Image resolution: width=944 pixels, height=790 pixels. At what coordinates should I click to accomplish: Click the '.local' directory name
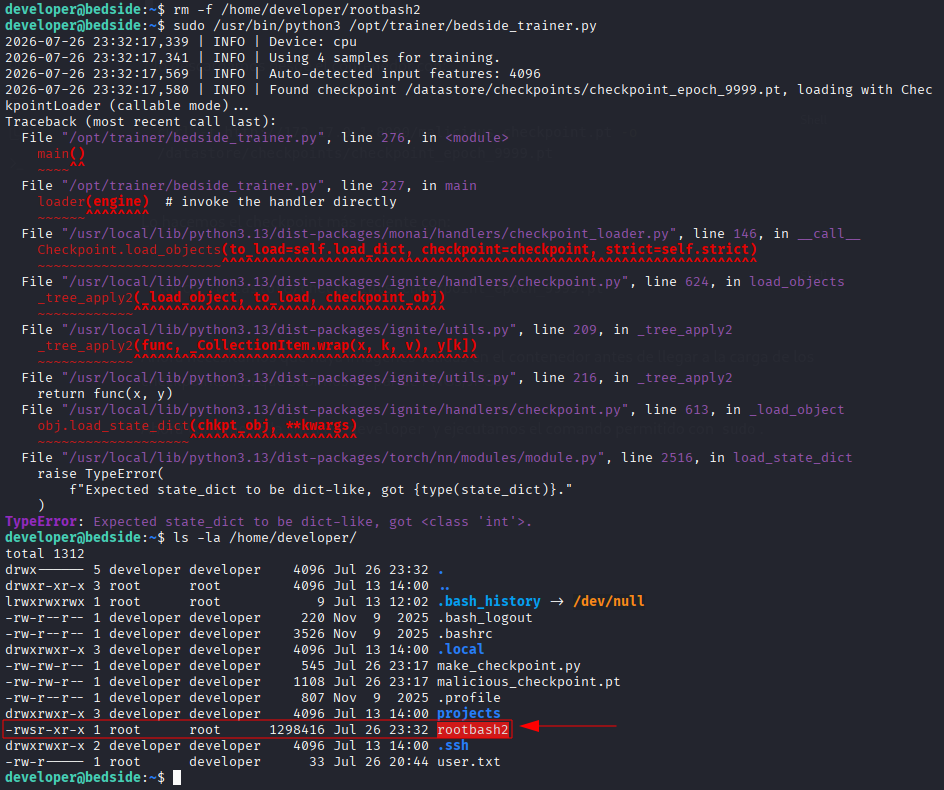[461, 650]
